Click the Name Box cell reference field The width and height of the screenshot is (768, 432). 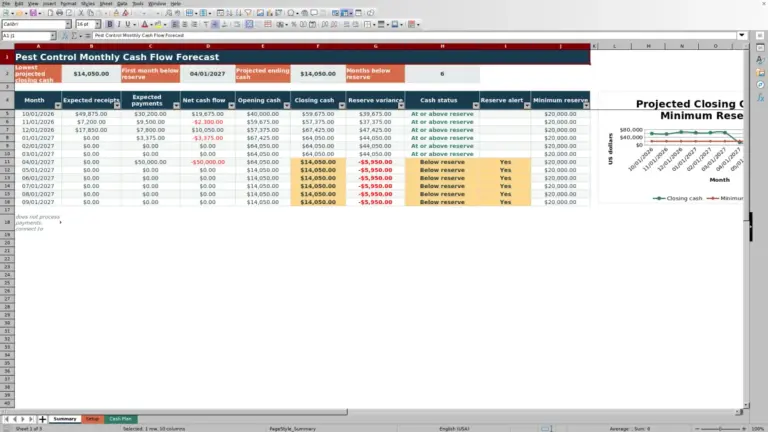click(25, 36)
